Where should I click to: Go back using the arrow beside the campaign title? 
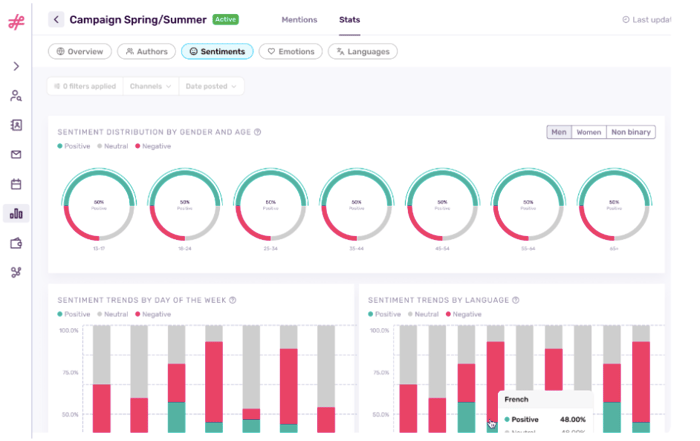point(56,19)
